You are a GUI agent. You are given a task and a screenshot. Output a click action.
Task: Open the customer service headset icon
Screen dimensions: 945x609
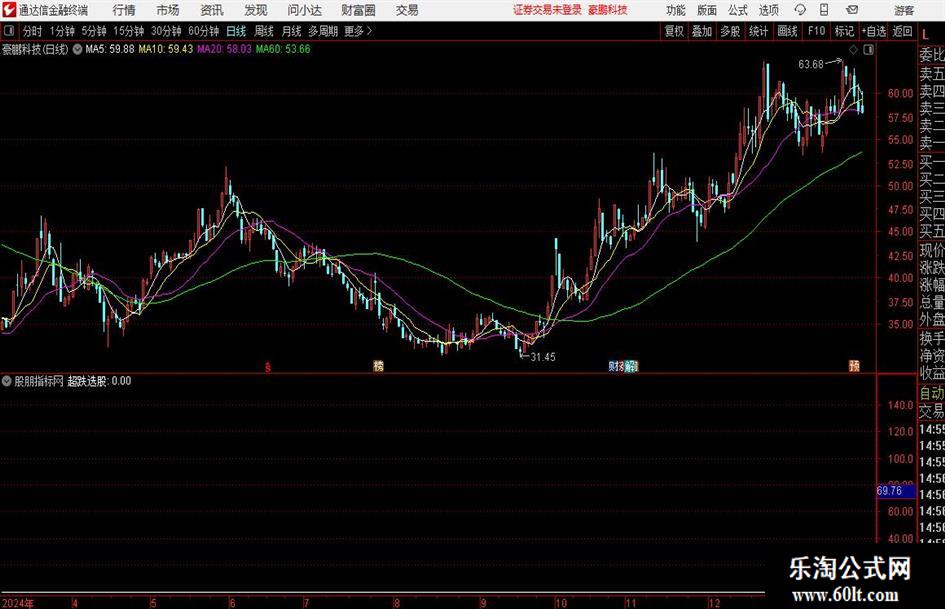pos(800,10)
